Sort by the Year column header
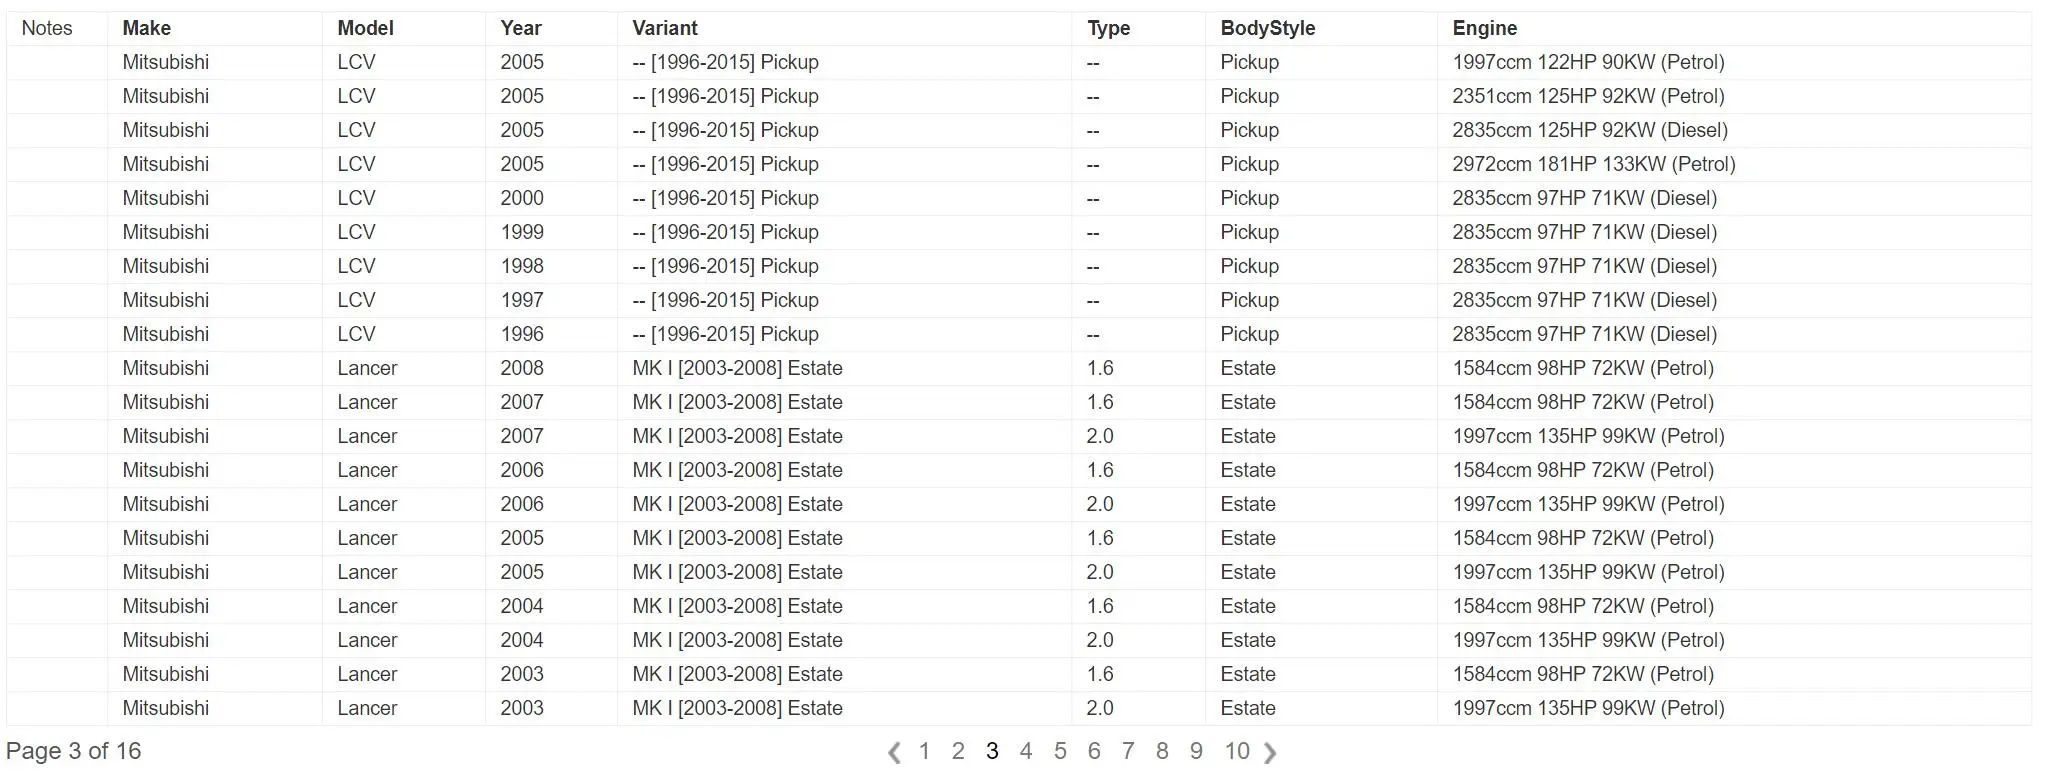Screen dimensions: 2053x781 coord(521,28)
